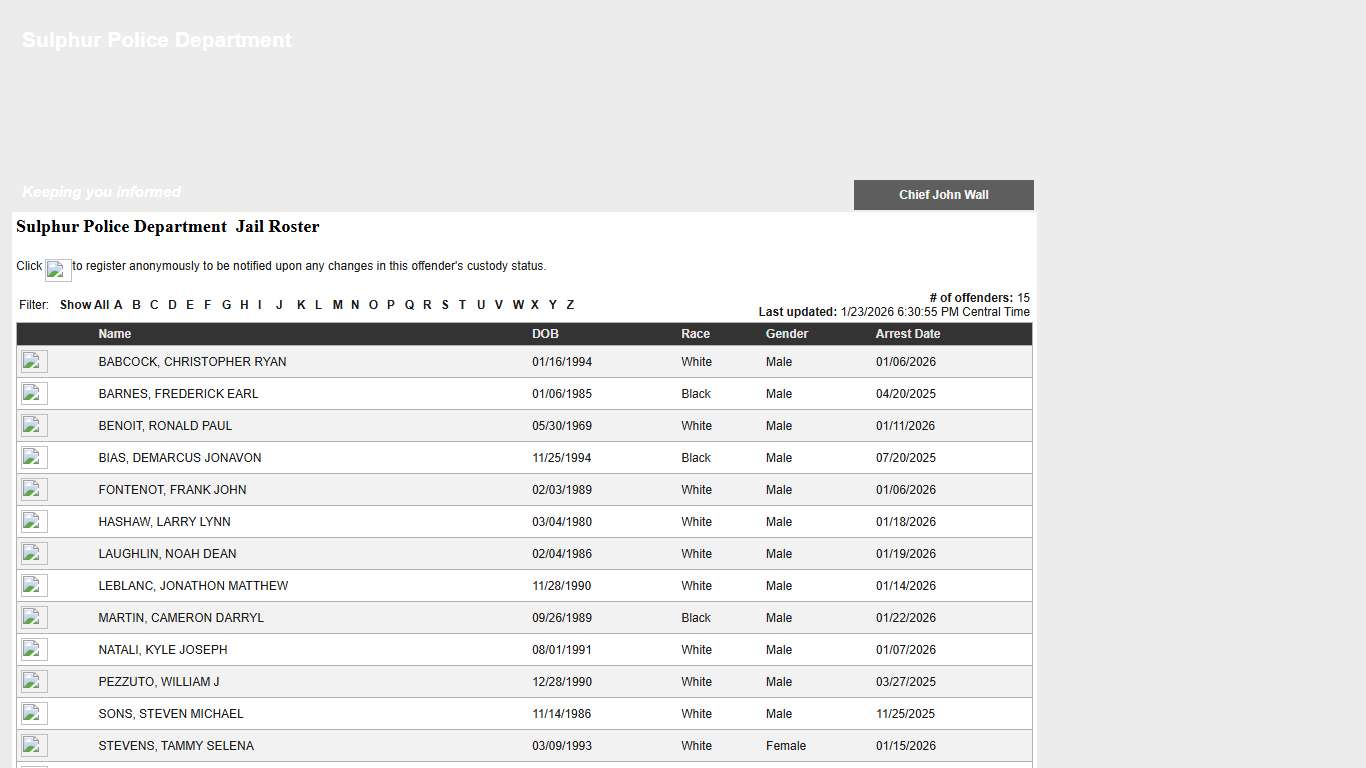
Task: Click the icon next to Fontenot, Frank John
Action: click(x=34, y=490)
